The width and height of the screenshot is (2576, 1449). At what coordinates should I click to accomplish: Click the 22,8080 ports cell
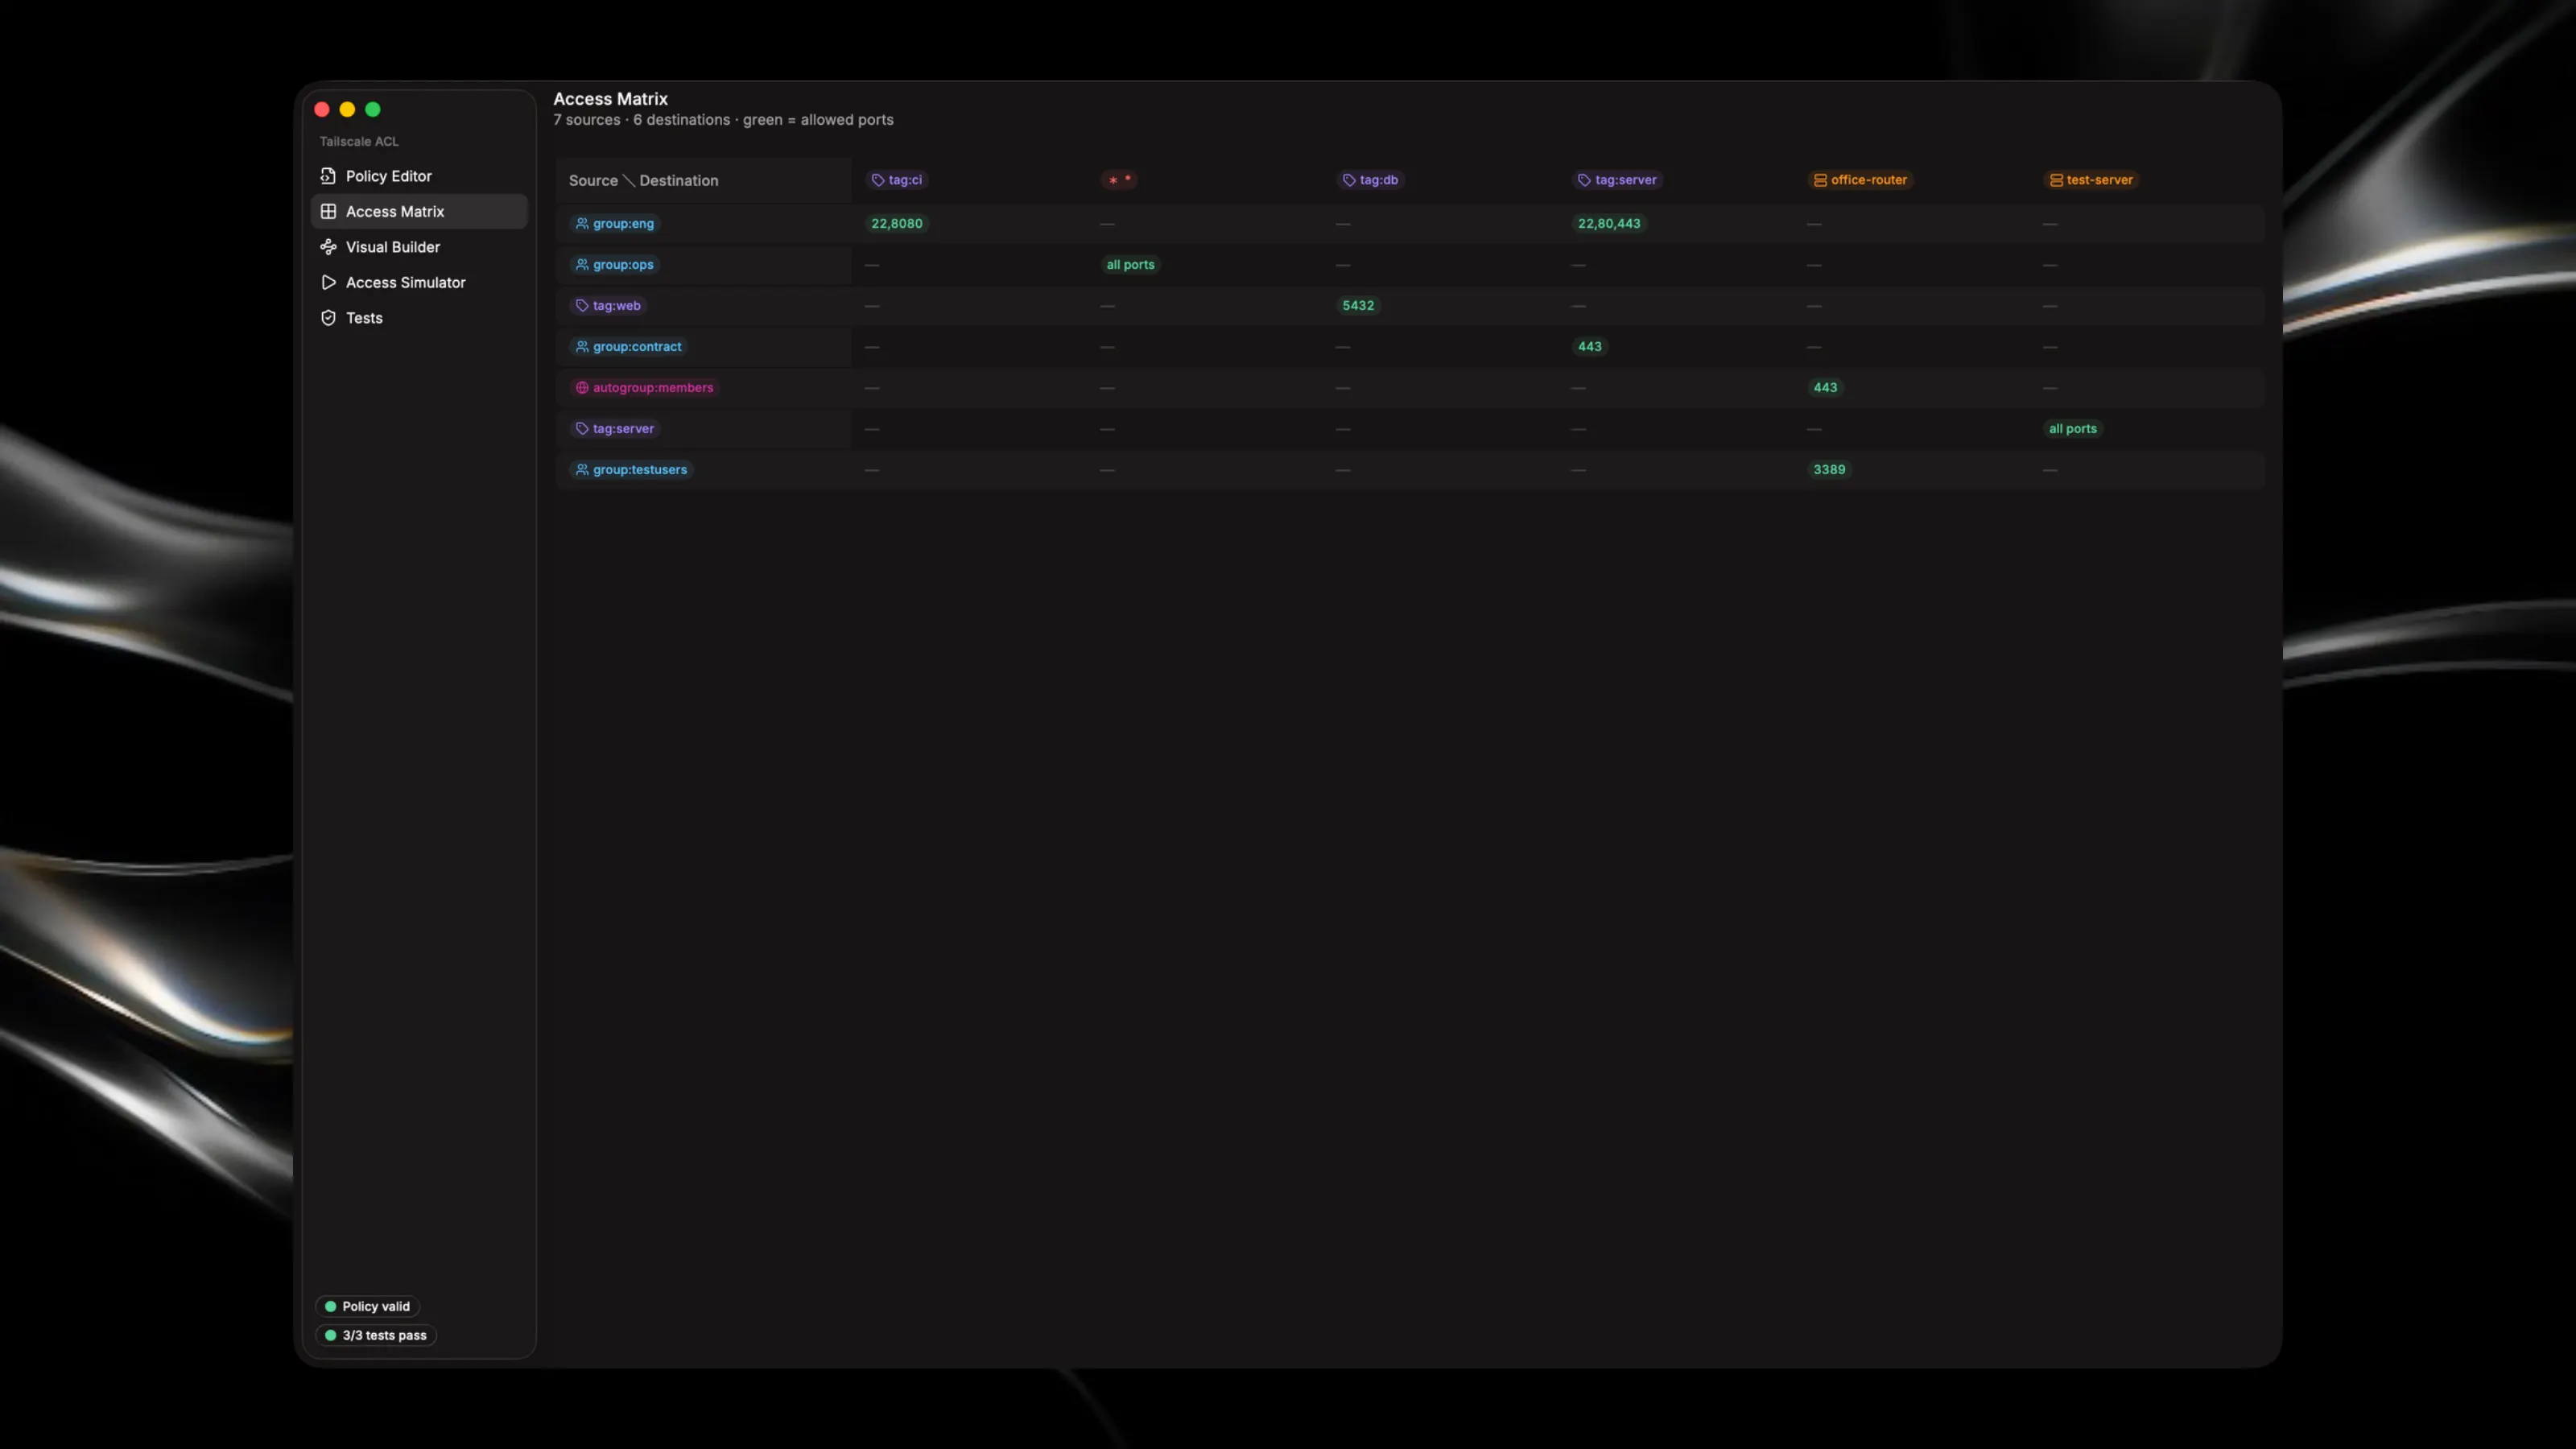point(897,223)
